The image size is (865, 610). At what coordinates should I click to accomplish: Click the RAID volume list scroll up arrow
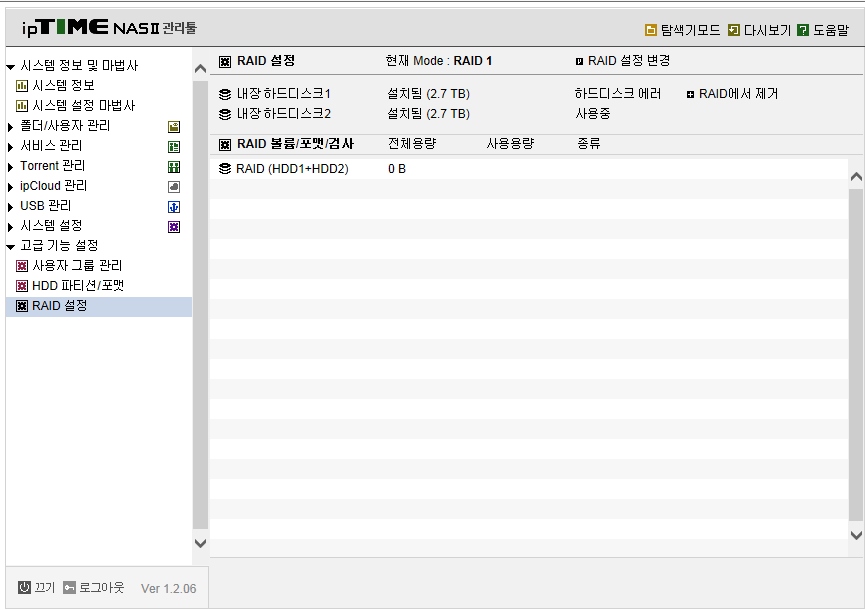tap(856, 177)
